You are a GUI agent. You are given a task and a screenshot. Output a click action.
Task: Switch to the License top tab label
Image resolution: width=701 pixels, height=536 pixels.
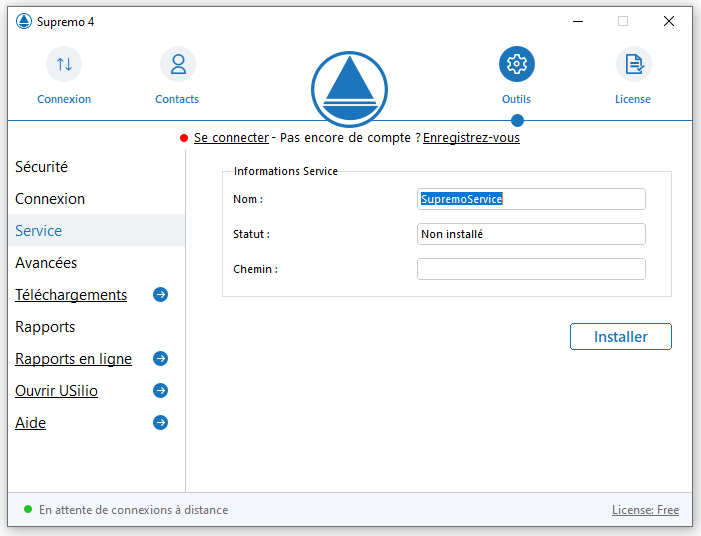click(x=633, y=99)
